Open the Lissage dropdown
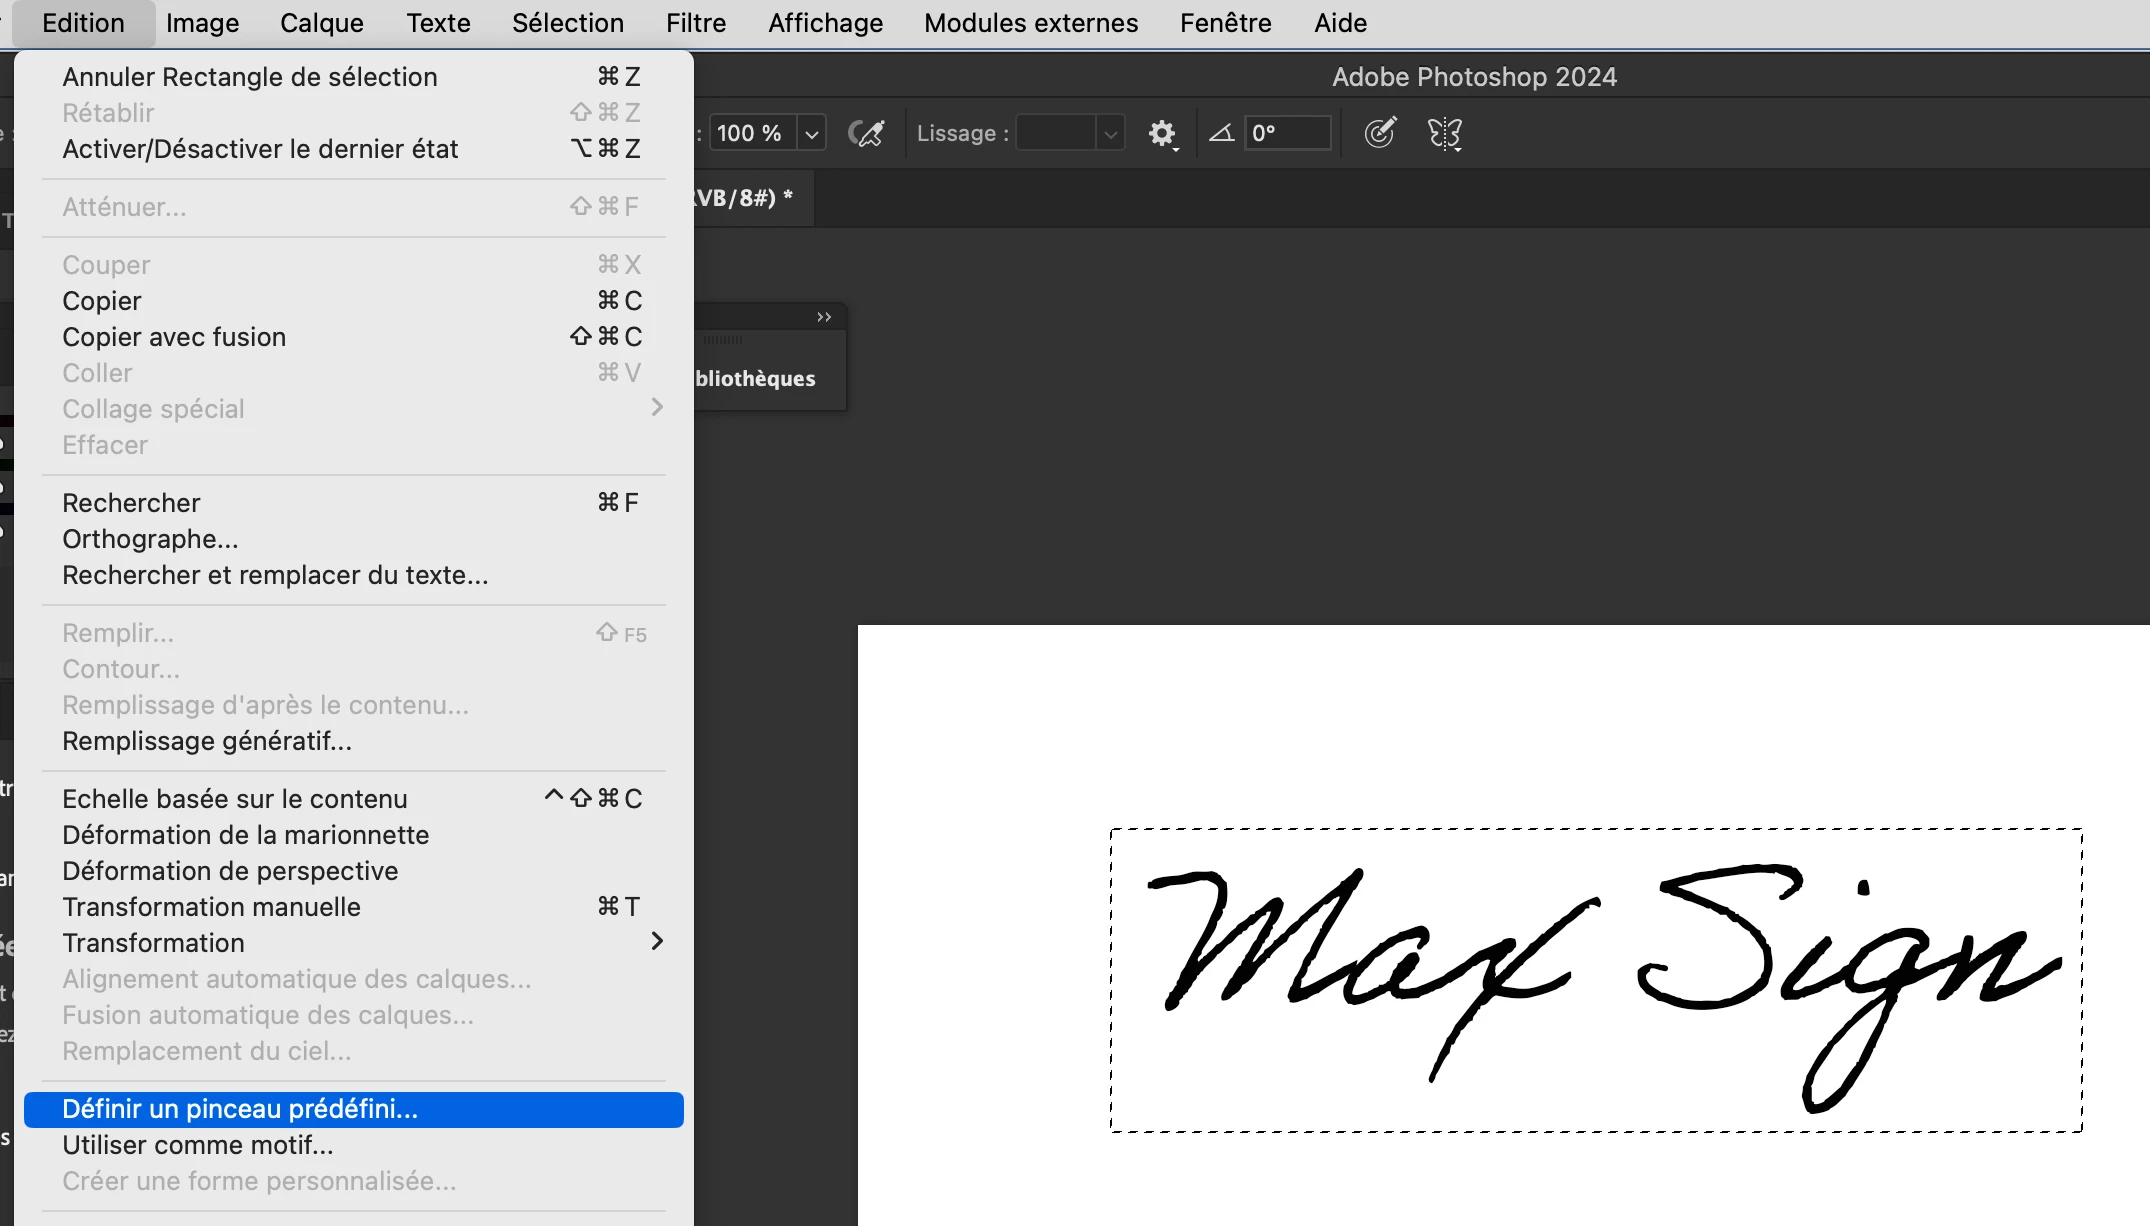 [x=1109, y=133]
